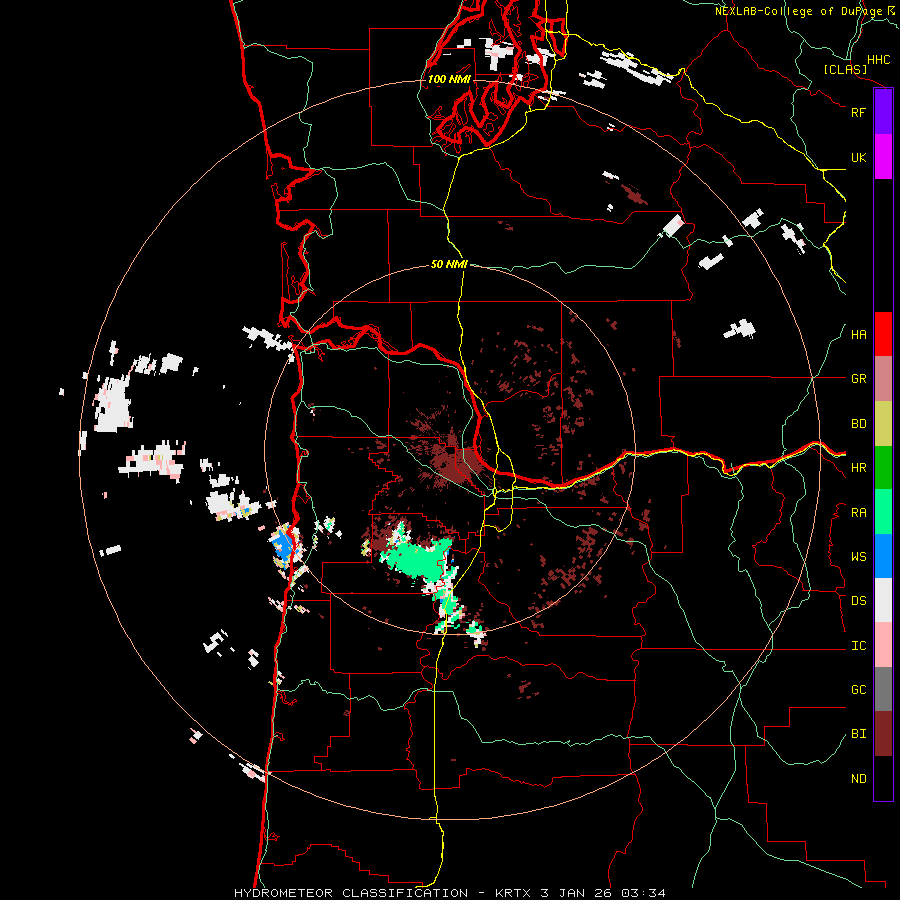Click the HHC product label
The width and height of the screenshot is (900, 900).
coord(878,60)
